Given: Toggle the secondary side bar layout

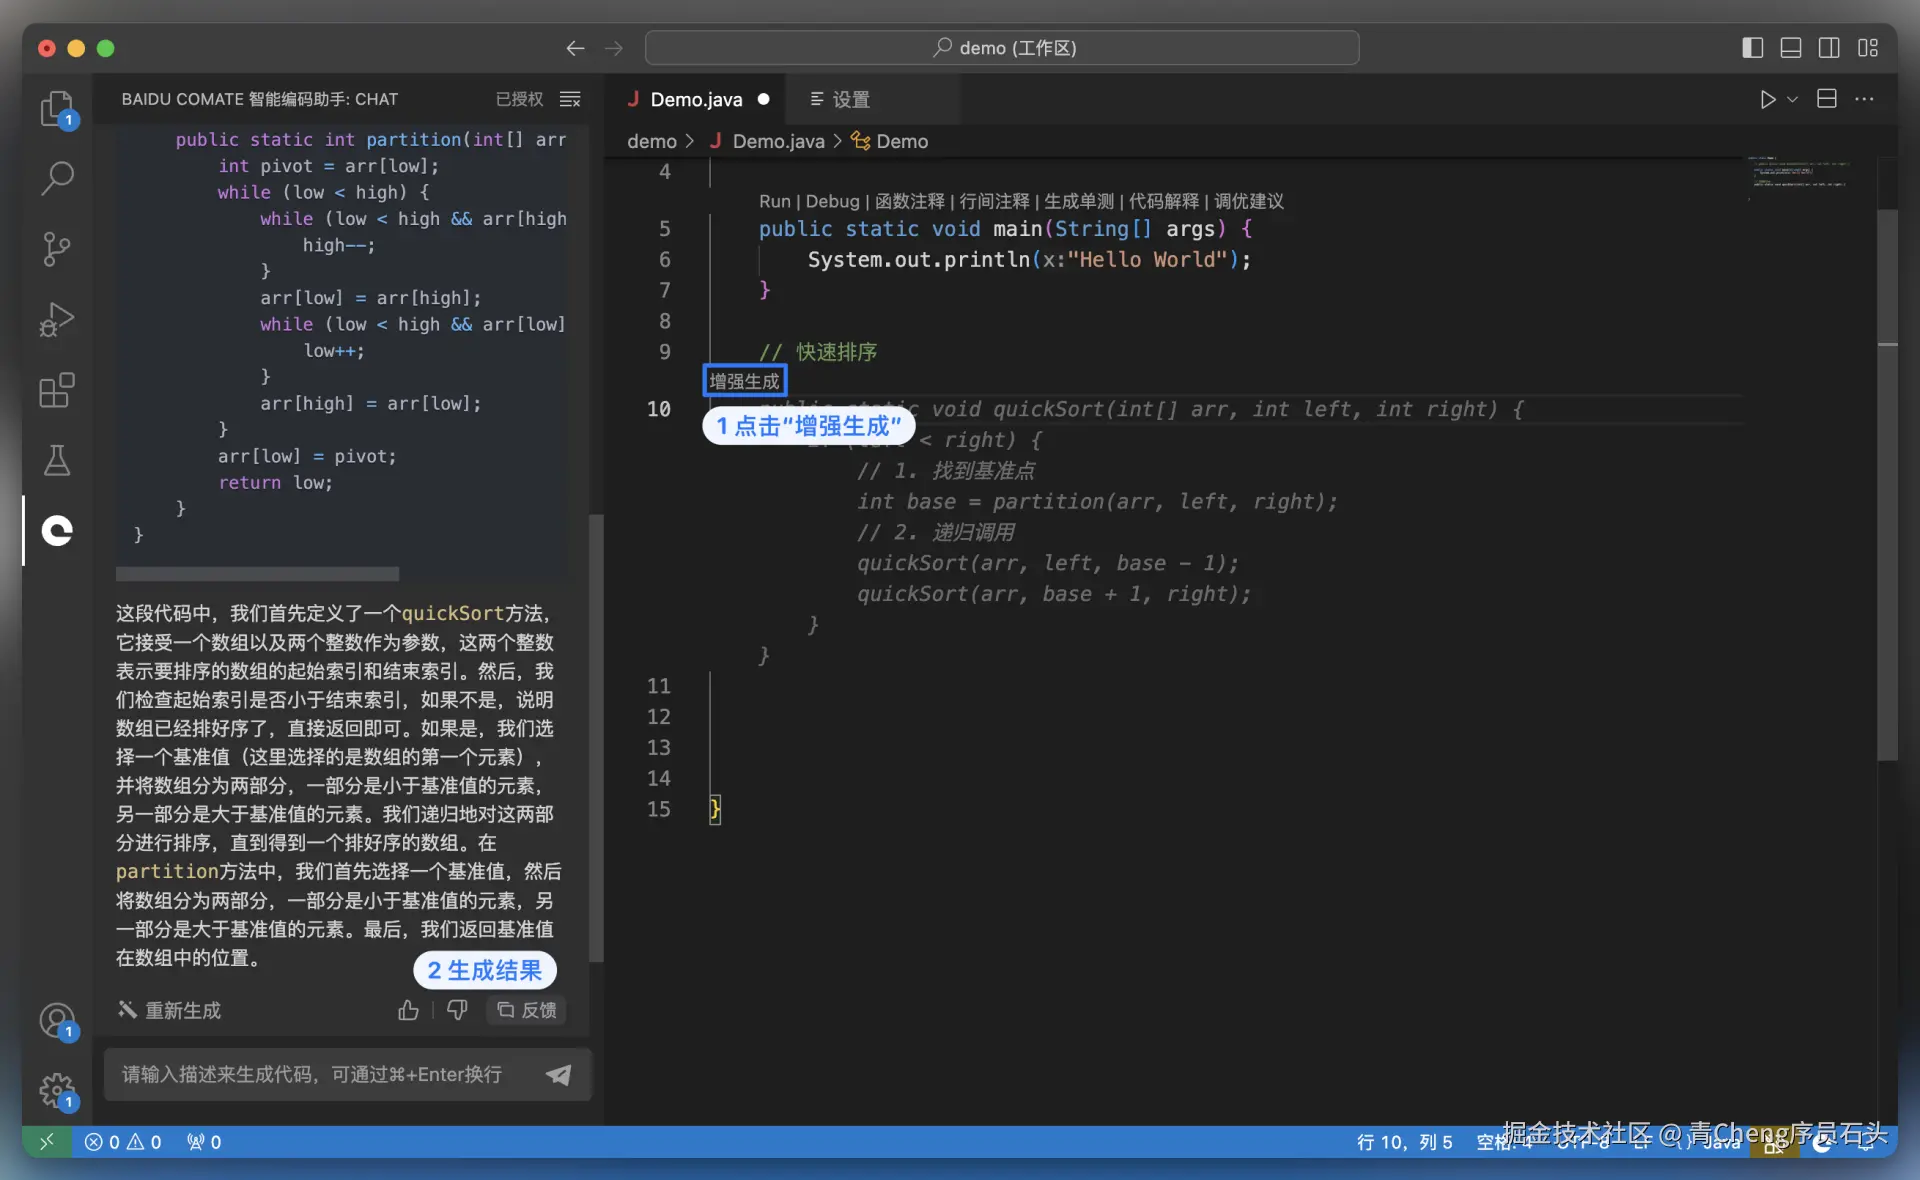Looking at the screenshot, I should click(x=1829, y=48).
